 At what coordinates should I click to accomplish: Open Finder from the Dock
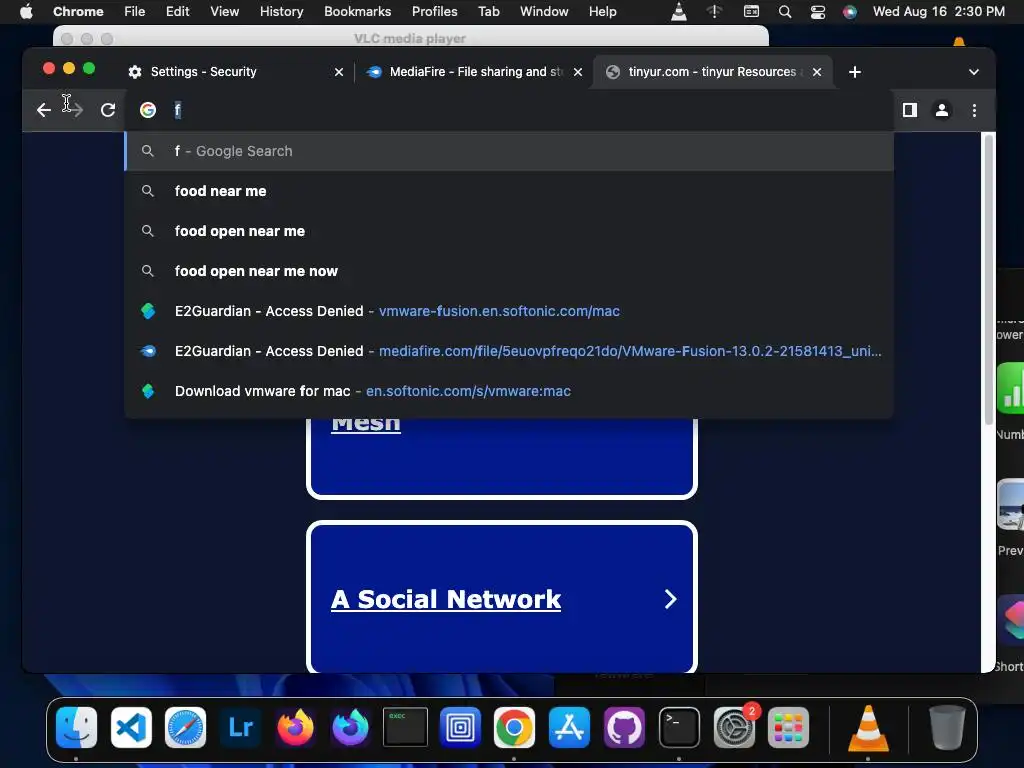(76, 727)
